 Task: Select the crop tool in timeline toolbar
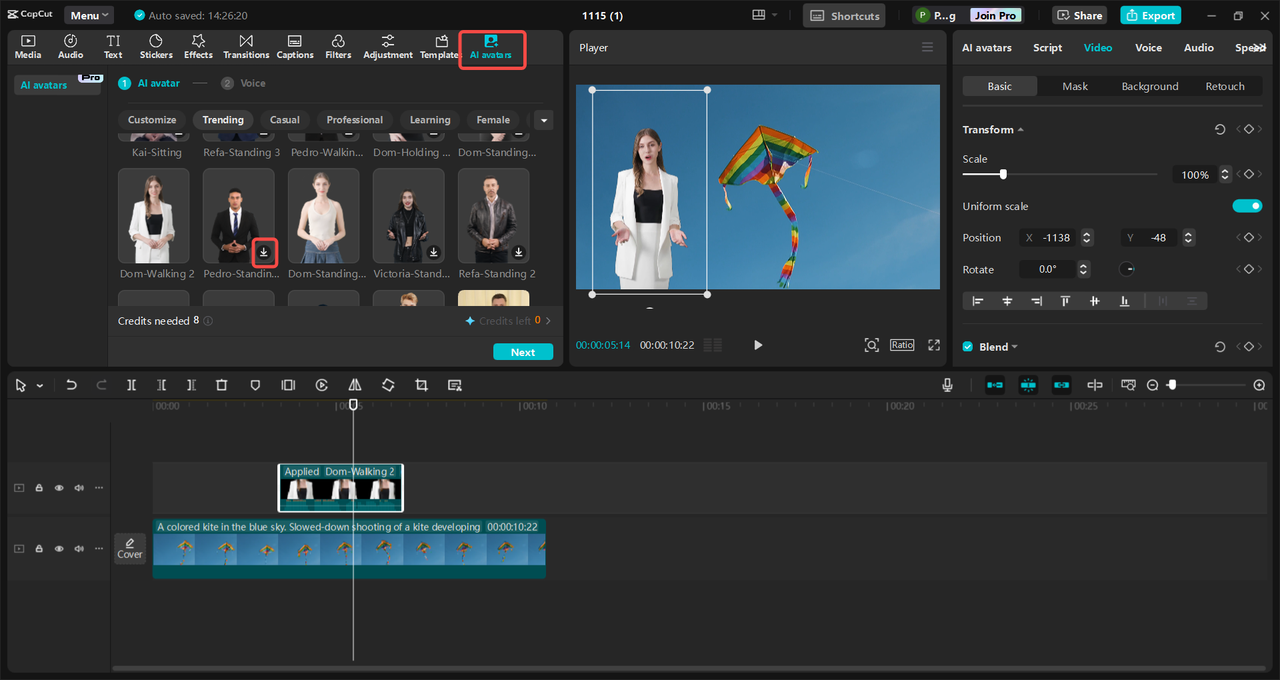[x=421, y=385]
